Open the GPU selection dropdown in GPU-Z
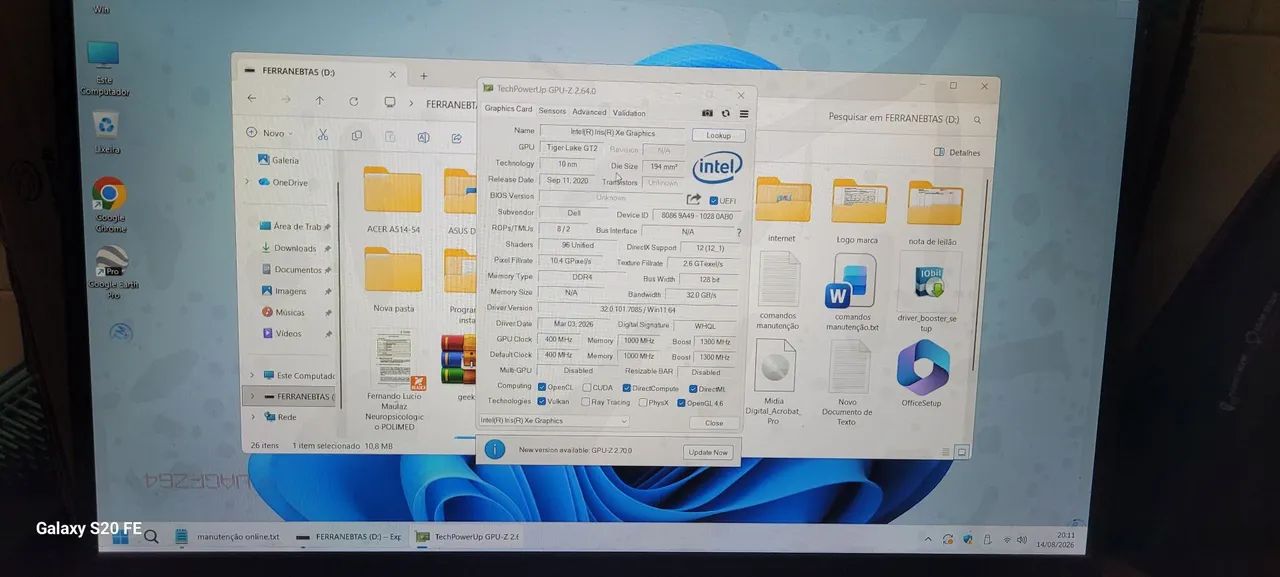This screenshot has height=577, width=1280. coord(554,421)
